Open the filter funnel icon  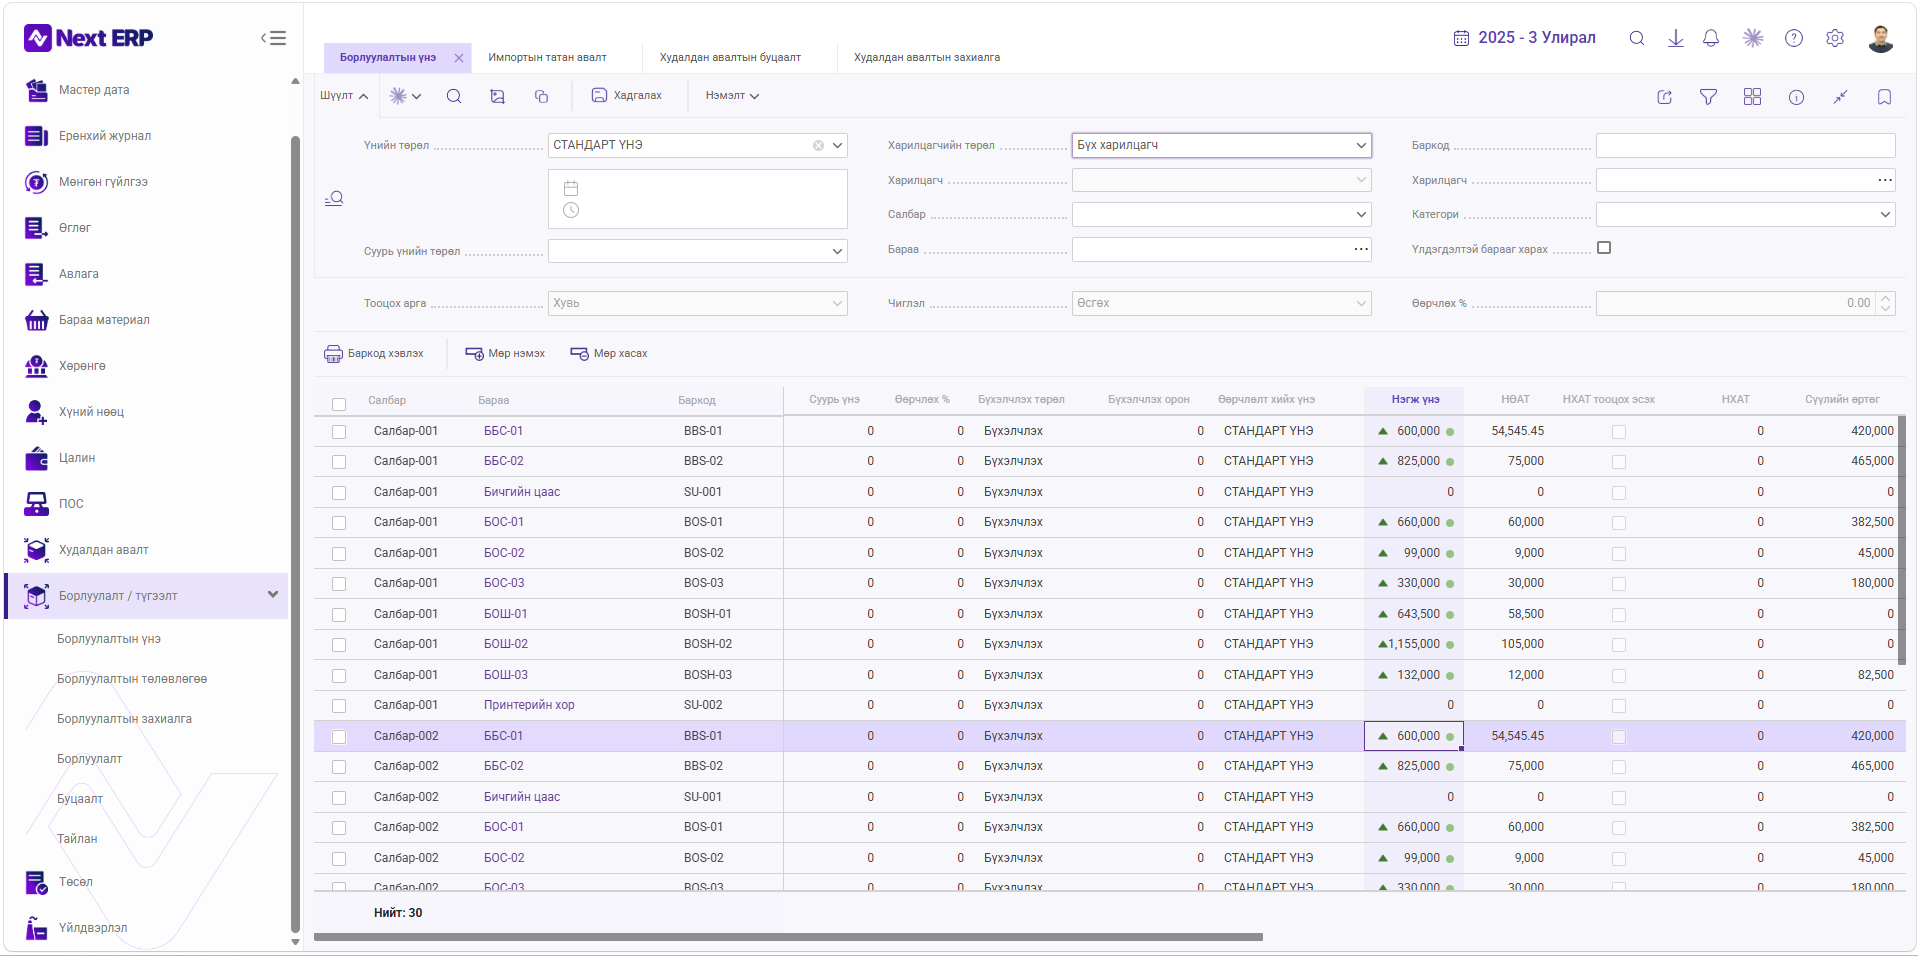(1708, 97)
